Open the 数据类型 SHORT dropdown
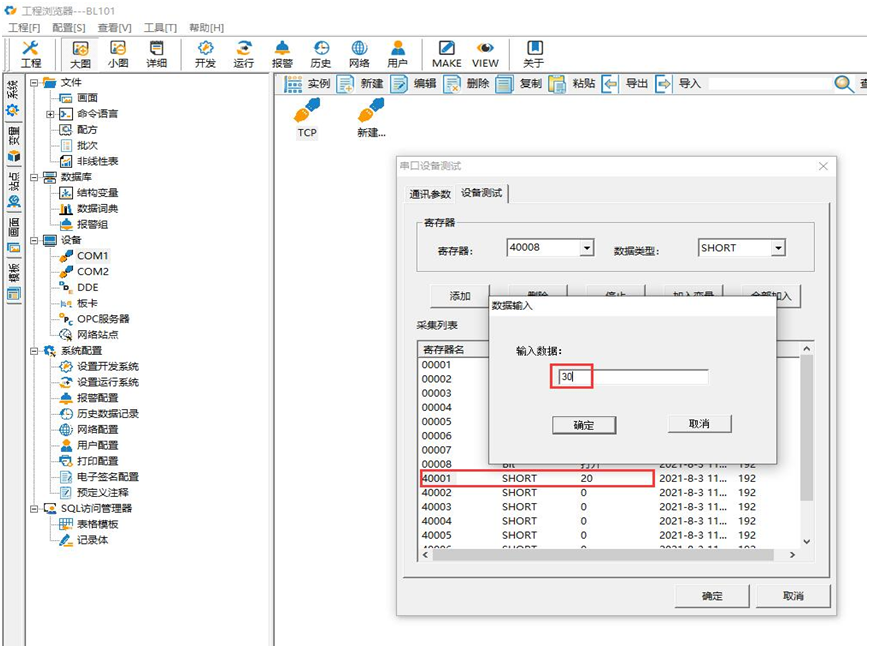 click(779, 248)
